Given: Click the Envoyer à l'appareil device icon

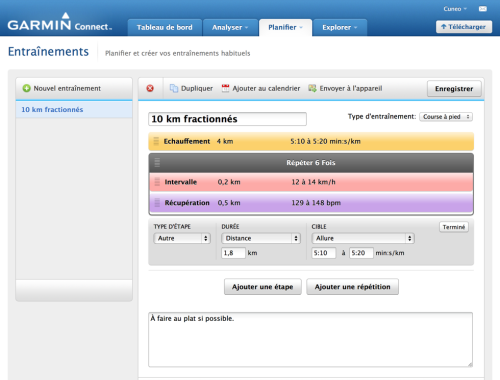Looking at the screenshot, I should click(312, 88).
